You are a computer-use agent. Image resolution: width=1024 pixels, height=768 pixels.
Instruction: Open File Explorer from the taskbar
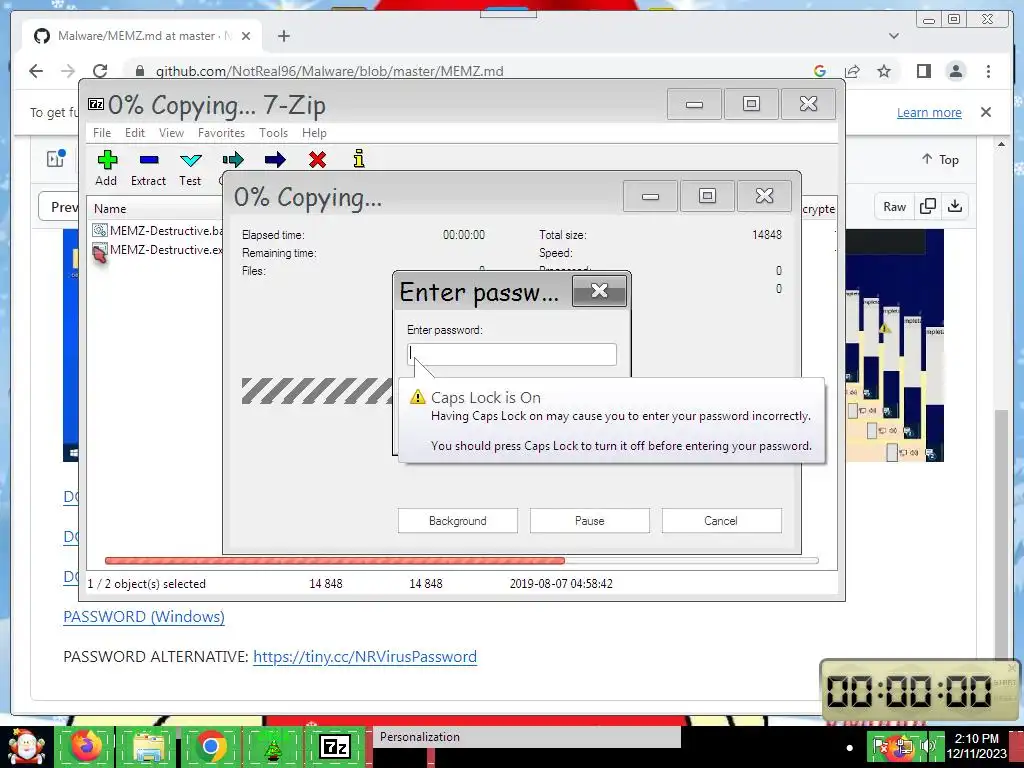tap(148, 746)
